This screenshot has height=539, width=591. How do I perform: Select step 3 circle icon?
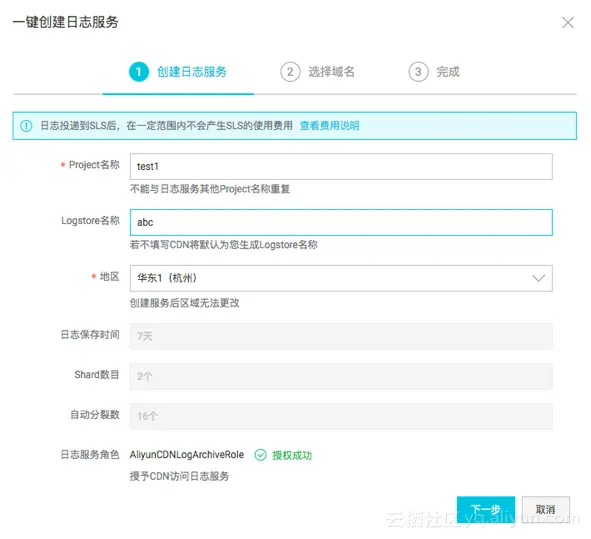pos(418,72)
